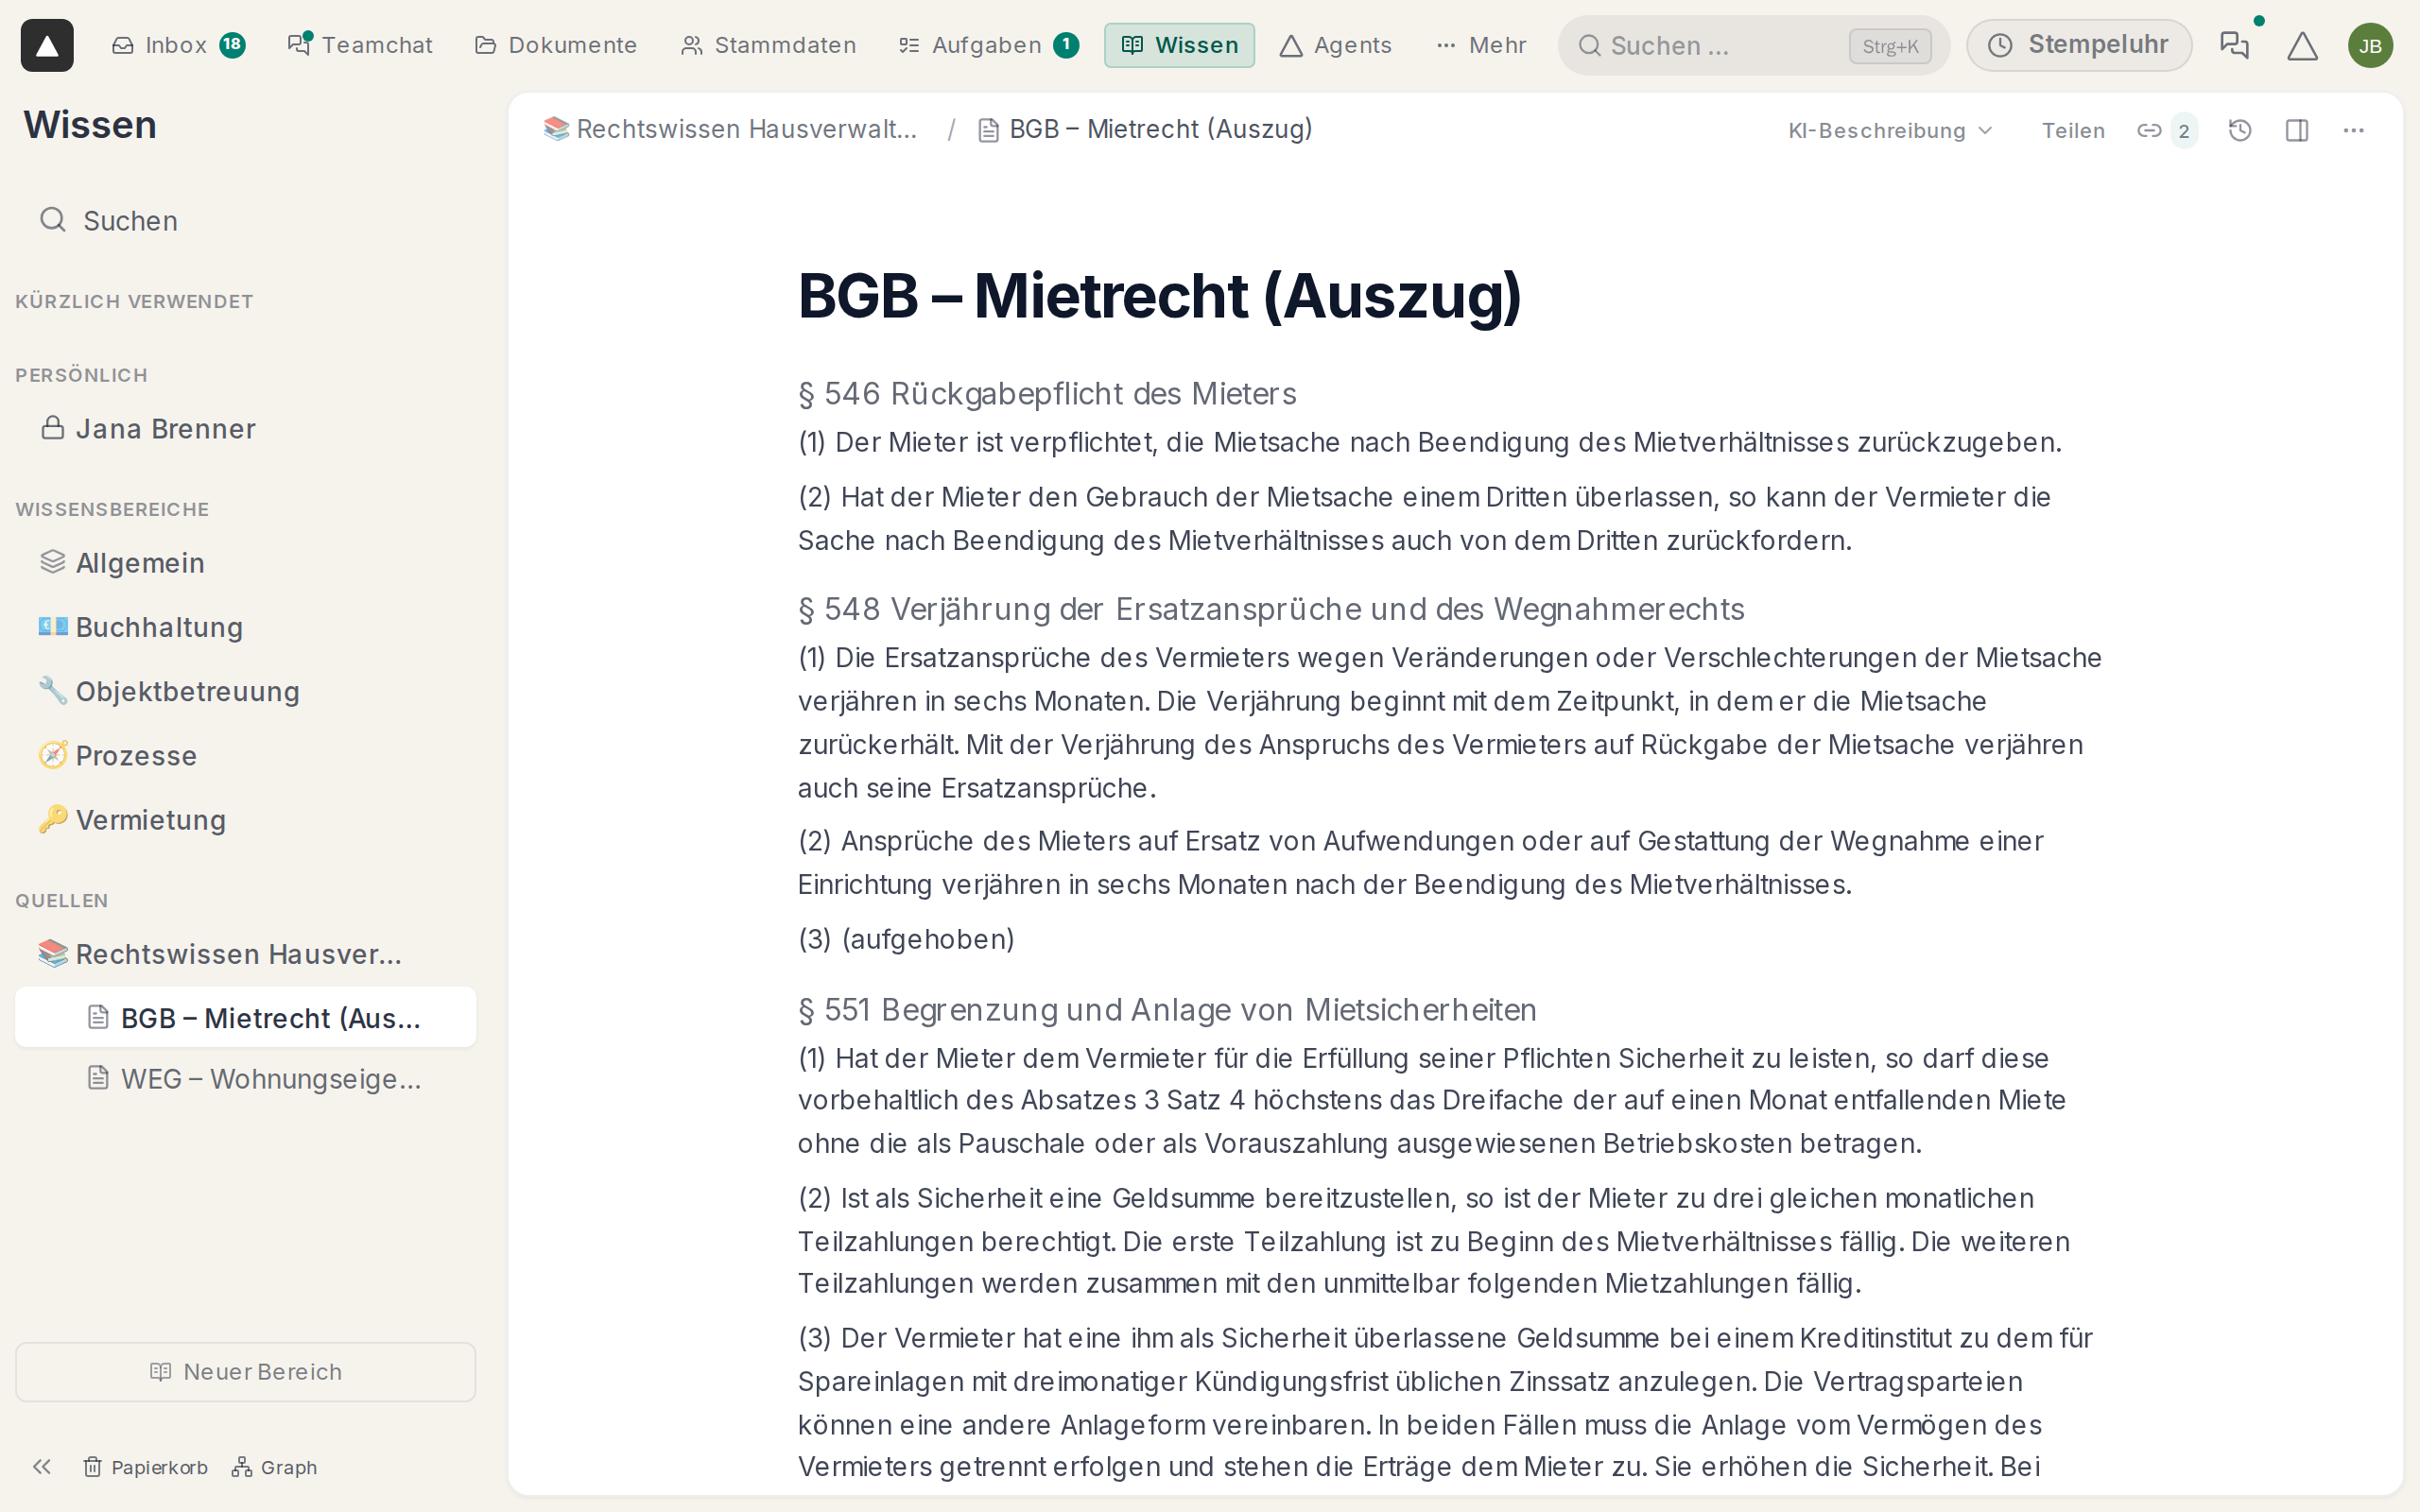
Task: Open the Dokumente section
Action: pyautogui.click(x=556, y=45)
